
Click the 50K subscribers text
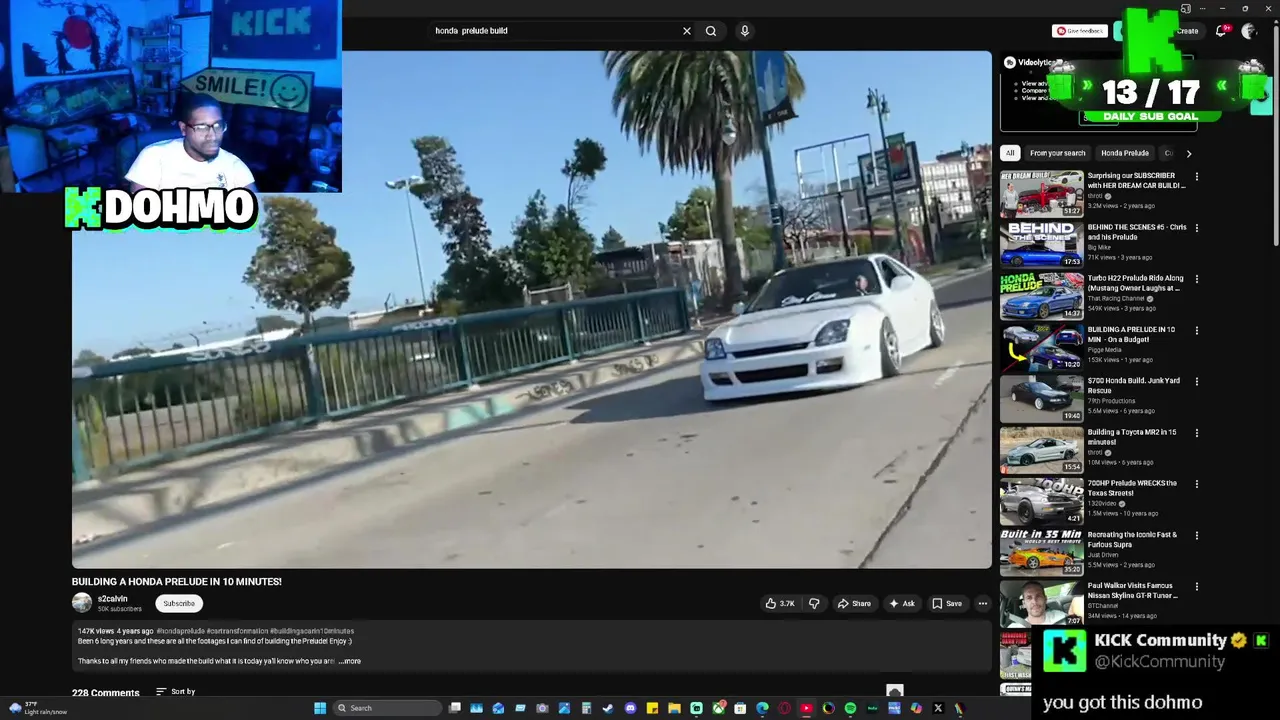pyautogui.click(x=119, y=609)
